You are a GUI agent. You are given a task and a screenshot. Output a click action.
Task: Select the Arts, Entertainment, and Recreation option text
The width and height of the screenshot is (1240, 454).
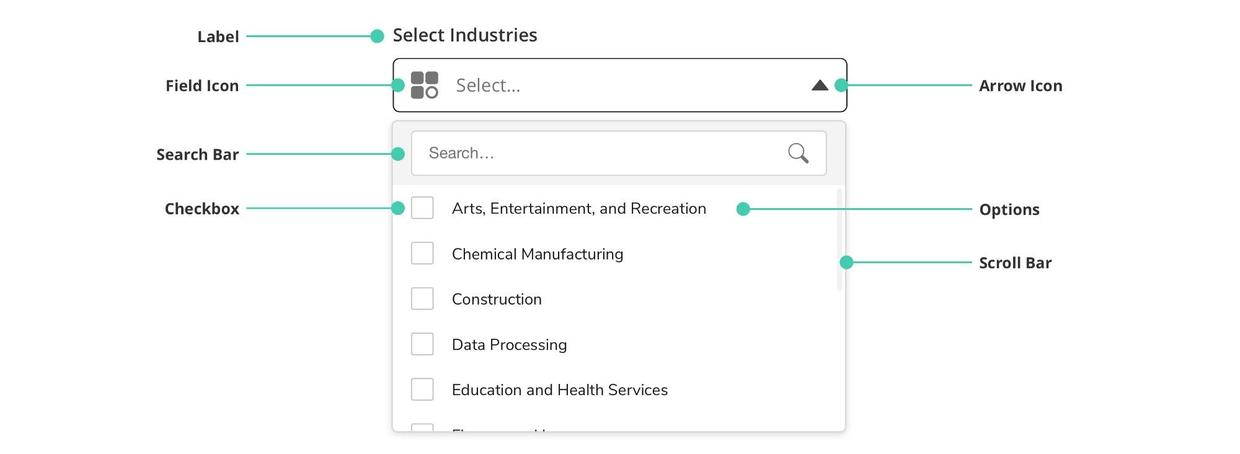coord(579,209)
